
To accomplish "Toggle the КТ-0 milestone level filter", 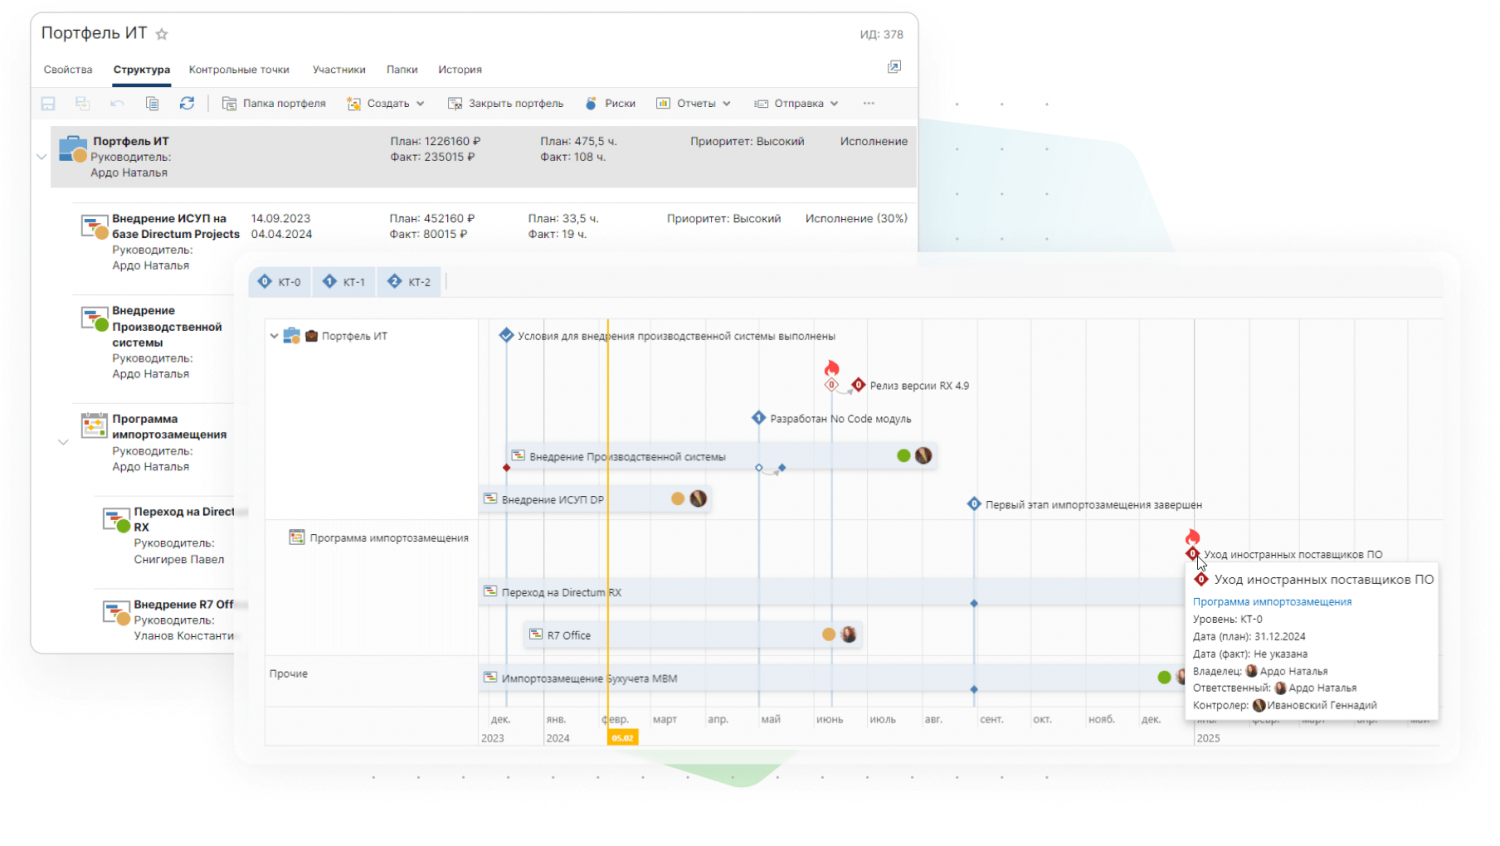I will click(279, 282).
